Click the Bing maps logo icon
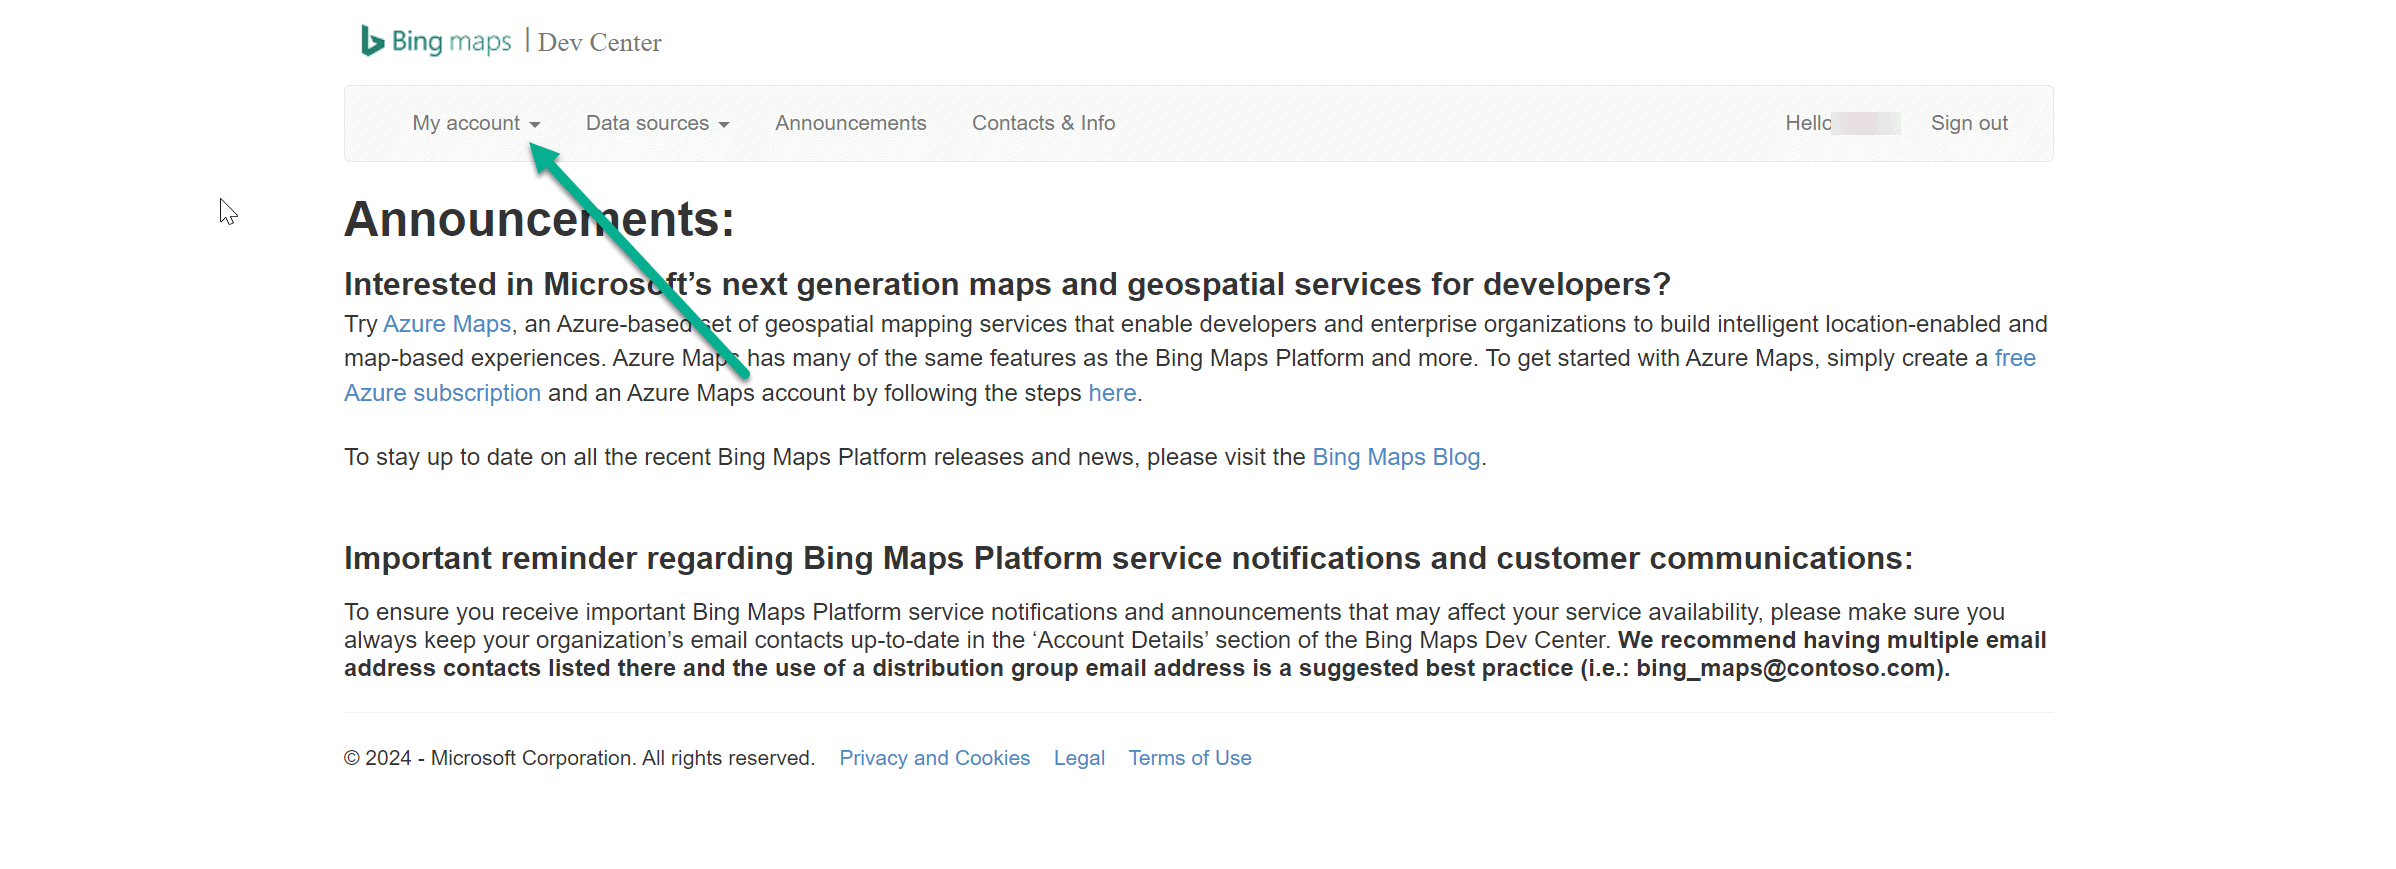The width and height of the screenshot is (2396, 869). click(373, 41)
